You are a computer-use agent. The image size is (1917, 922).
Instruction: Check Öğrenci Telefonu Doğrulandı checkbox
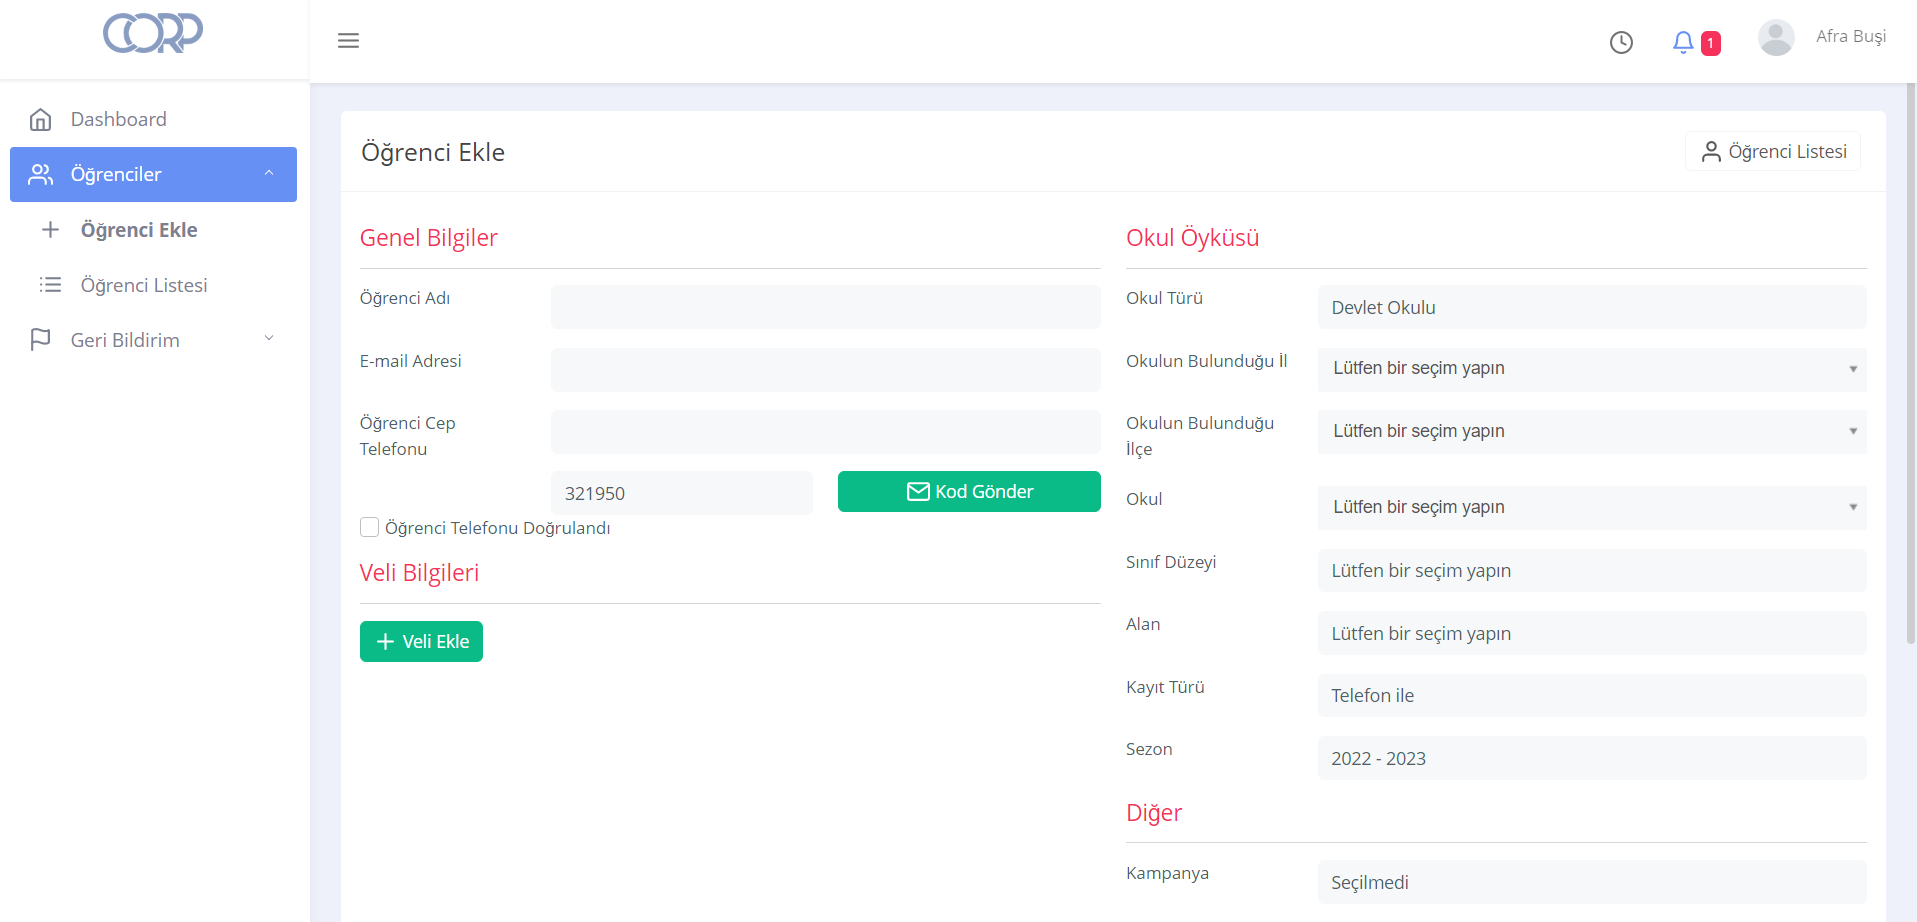click(370, 527)
